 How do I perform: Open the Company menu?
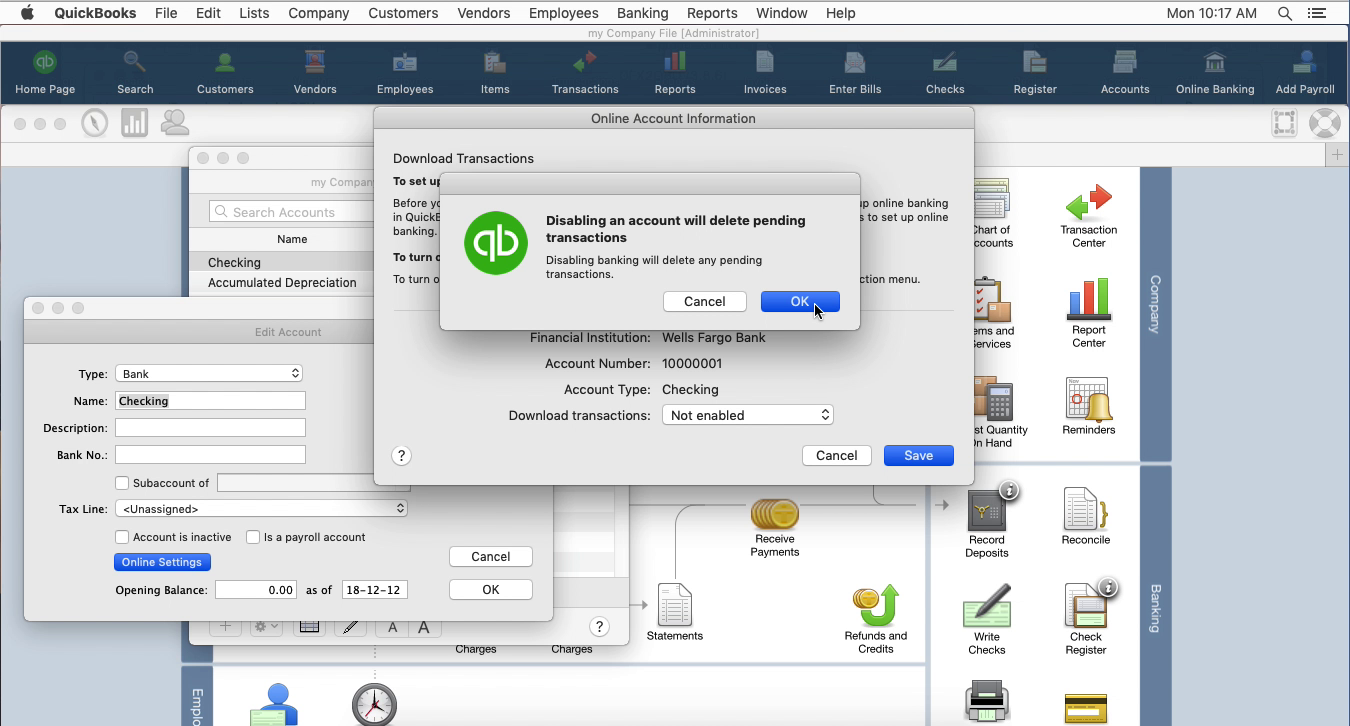[318, 13]
